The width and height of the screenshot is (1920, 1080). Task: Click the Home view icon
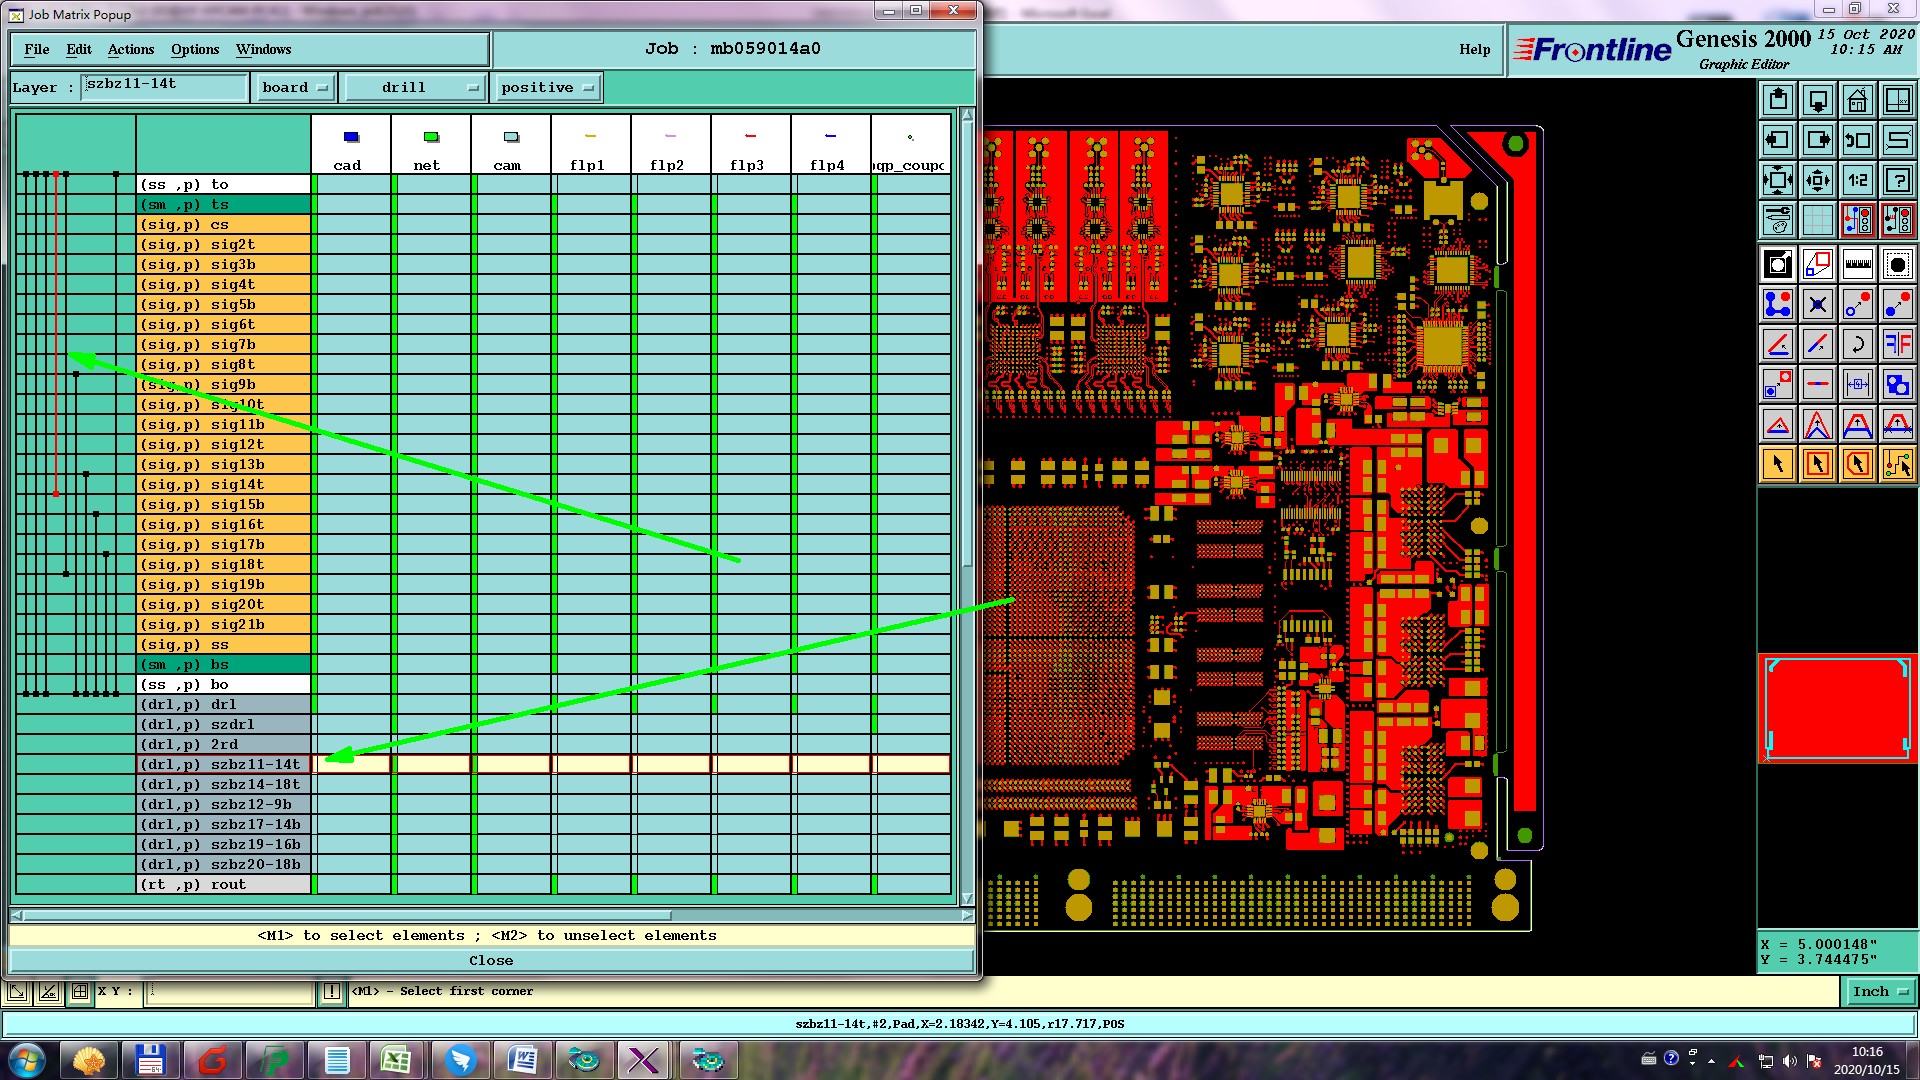click(x=1857, y=100)
